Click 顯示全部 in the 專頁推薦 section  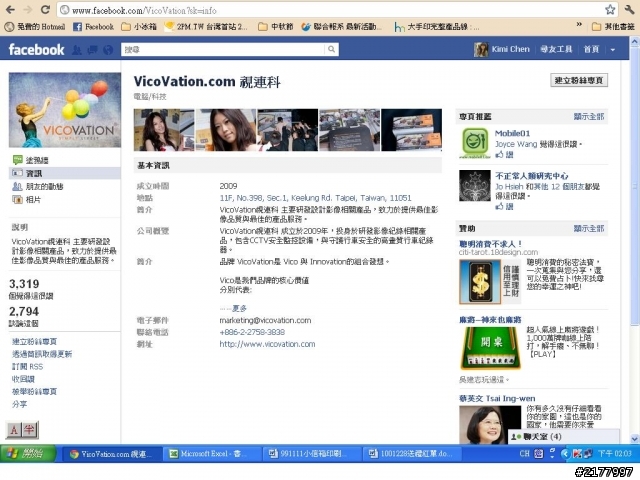[588, 117]
